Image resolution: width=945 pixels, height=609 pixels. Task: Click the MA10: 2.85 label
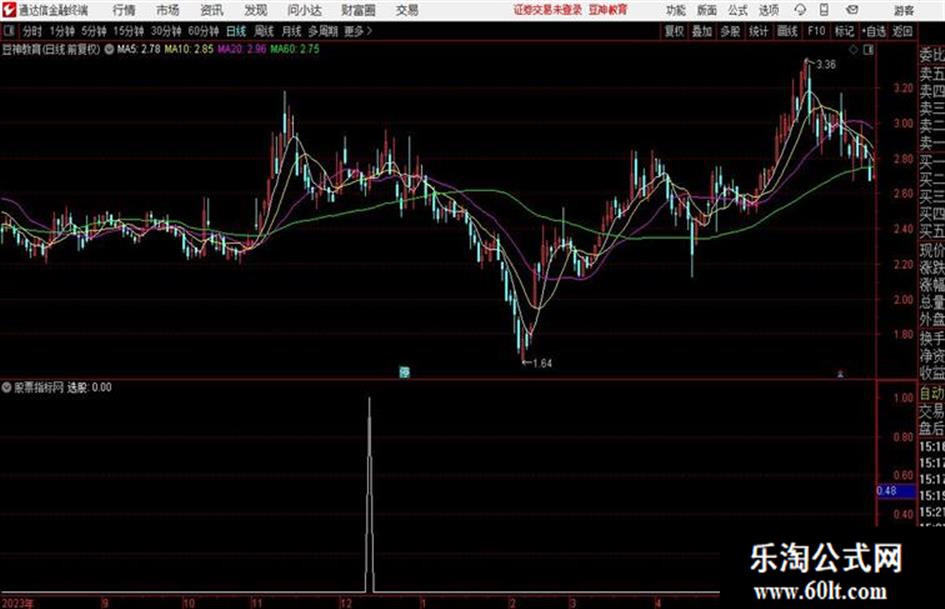[x=189, y=49]
